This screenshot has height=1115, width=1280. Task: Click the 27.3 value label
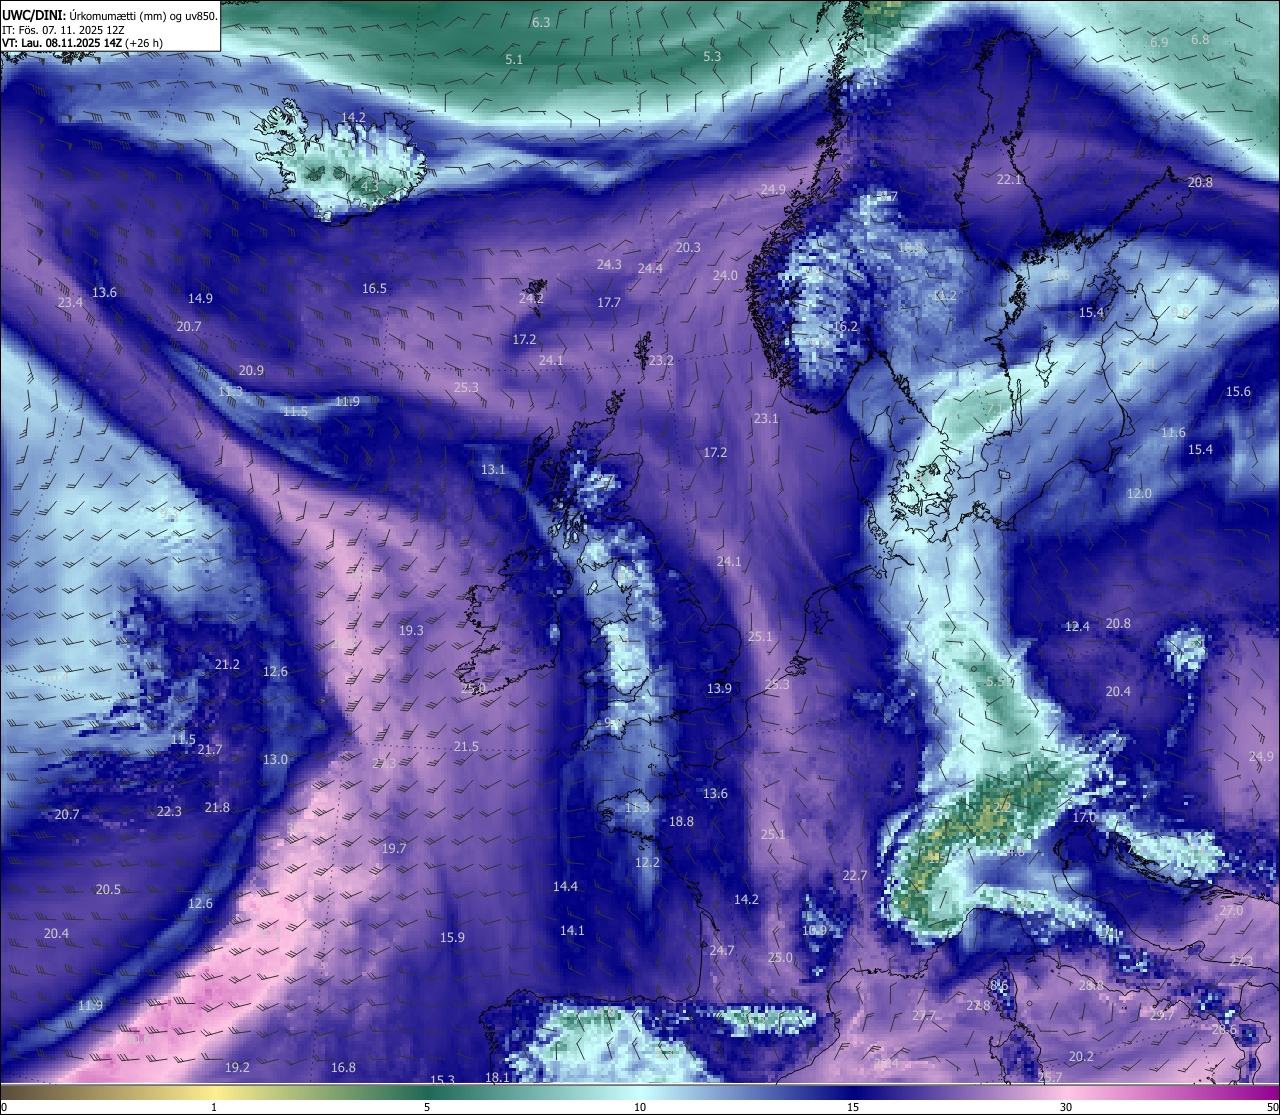click(x=1240, y=961)
